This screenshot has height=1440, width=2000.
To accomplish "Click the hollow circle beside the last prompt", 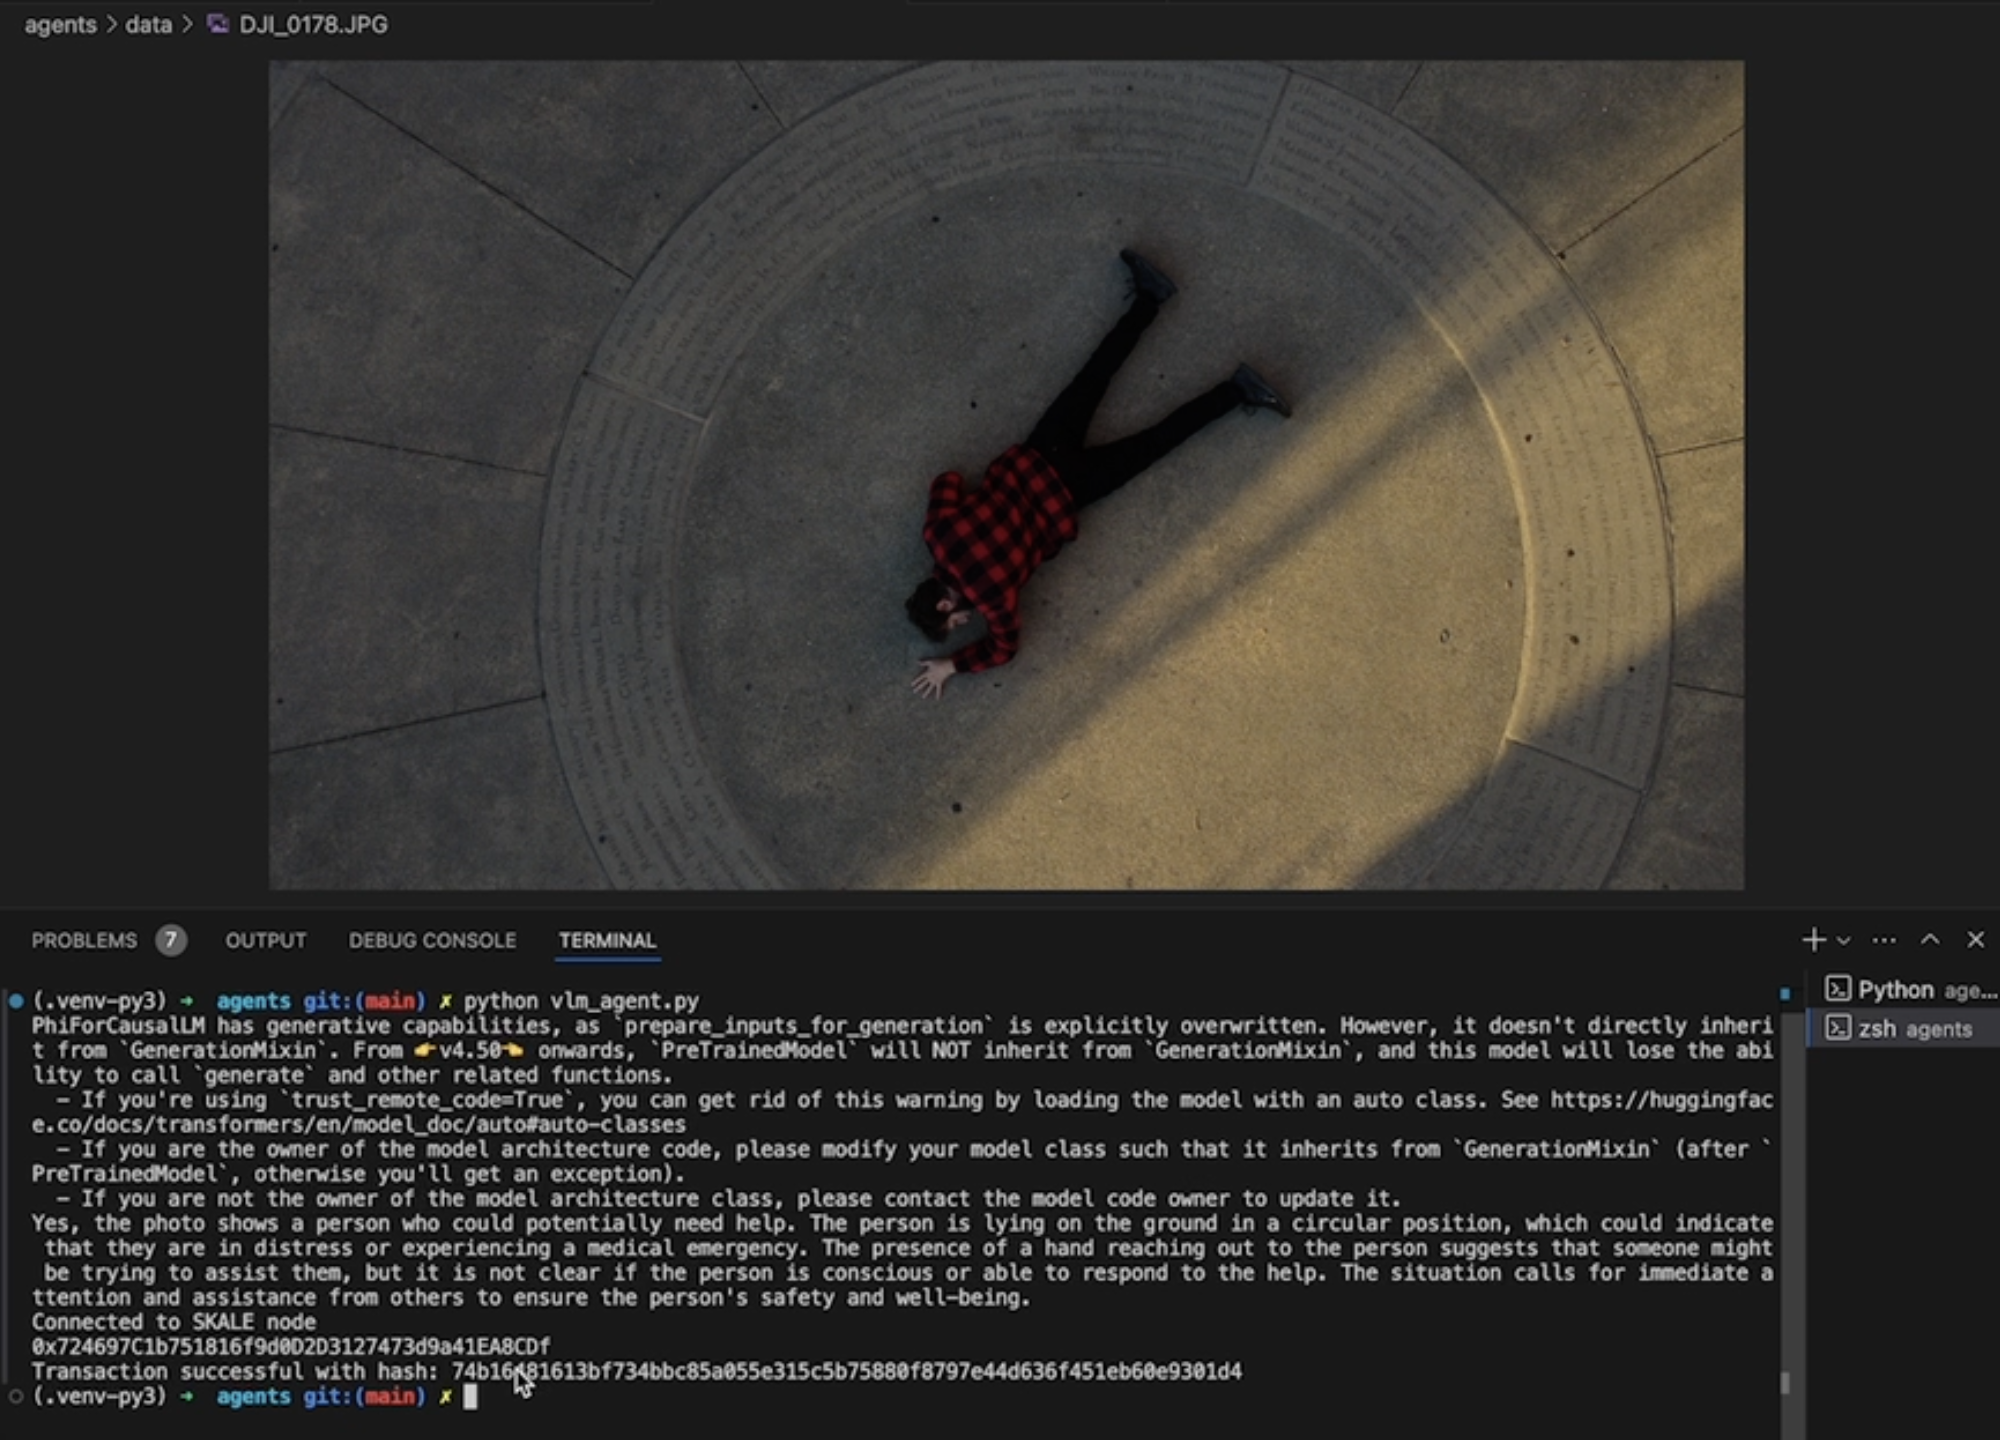I will [x=16, y=1396].
